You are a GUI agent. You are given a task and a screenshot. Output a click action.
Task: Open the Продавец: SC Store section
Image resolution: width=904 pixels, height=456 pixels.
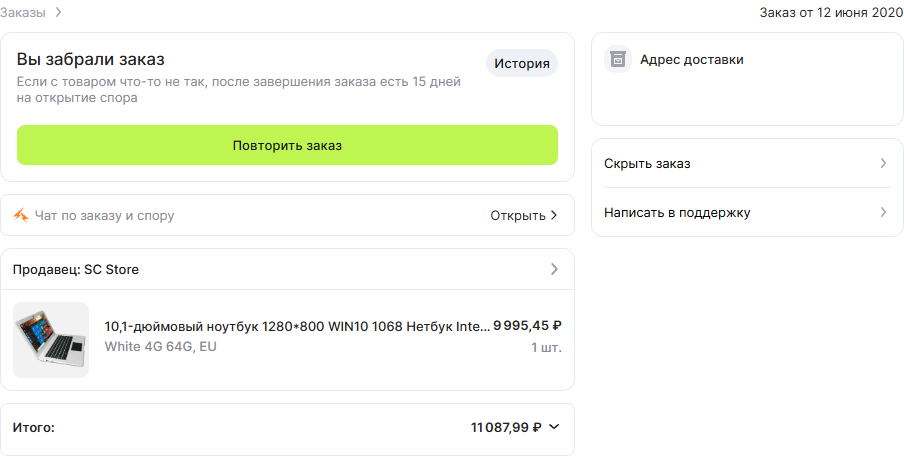pyautogui.click(x=287, y=269)
